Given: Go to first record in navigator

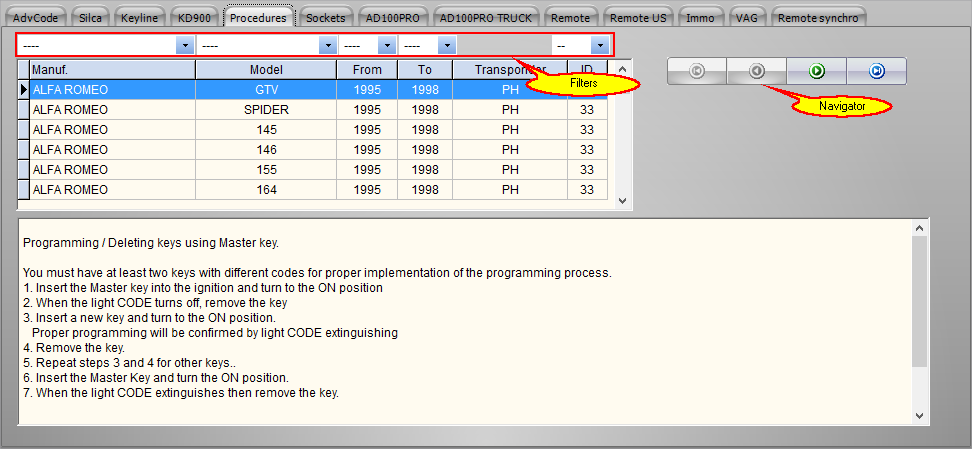Looking at the screenshot, I should [697, 71].
